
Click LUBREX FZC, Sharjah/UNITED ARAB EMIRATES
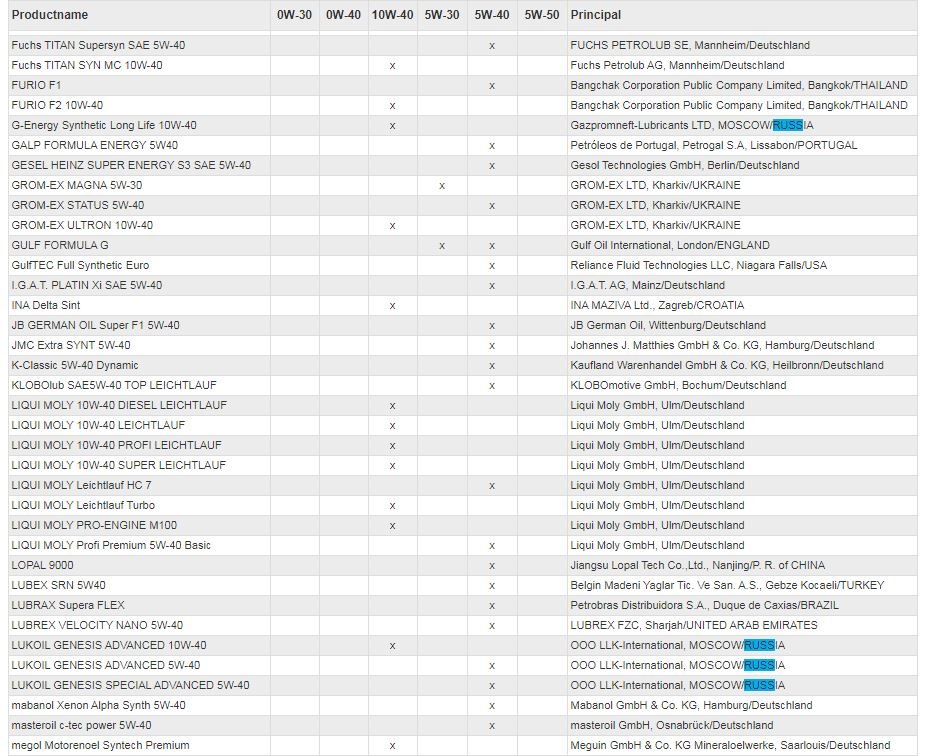(694, 627)
